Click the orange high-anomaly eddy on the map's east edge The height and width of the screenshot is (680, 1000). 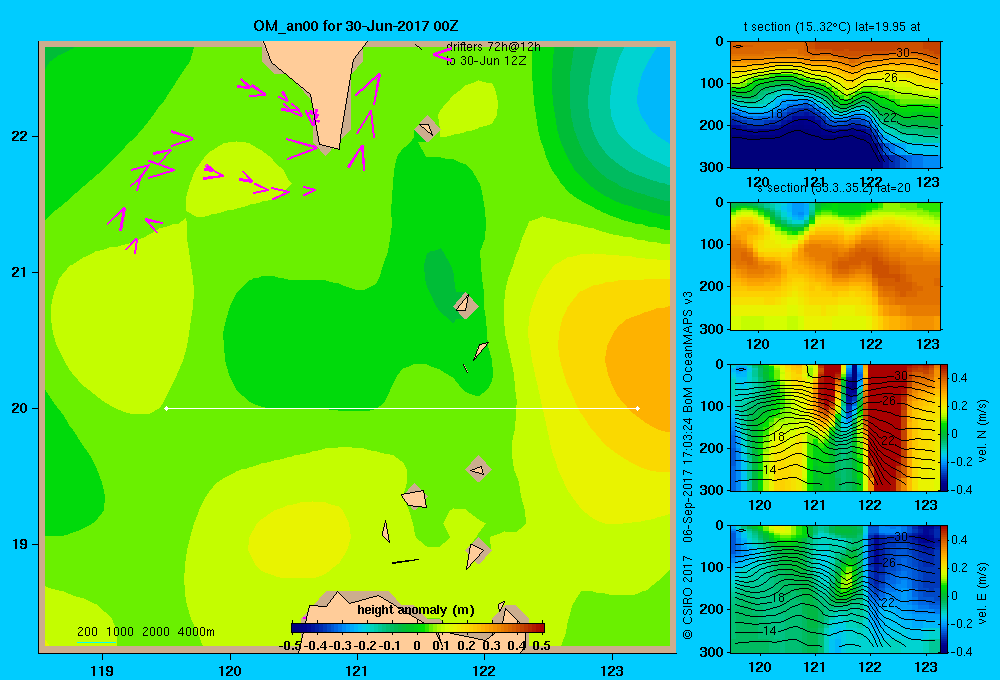[x=641, y=370]
